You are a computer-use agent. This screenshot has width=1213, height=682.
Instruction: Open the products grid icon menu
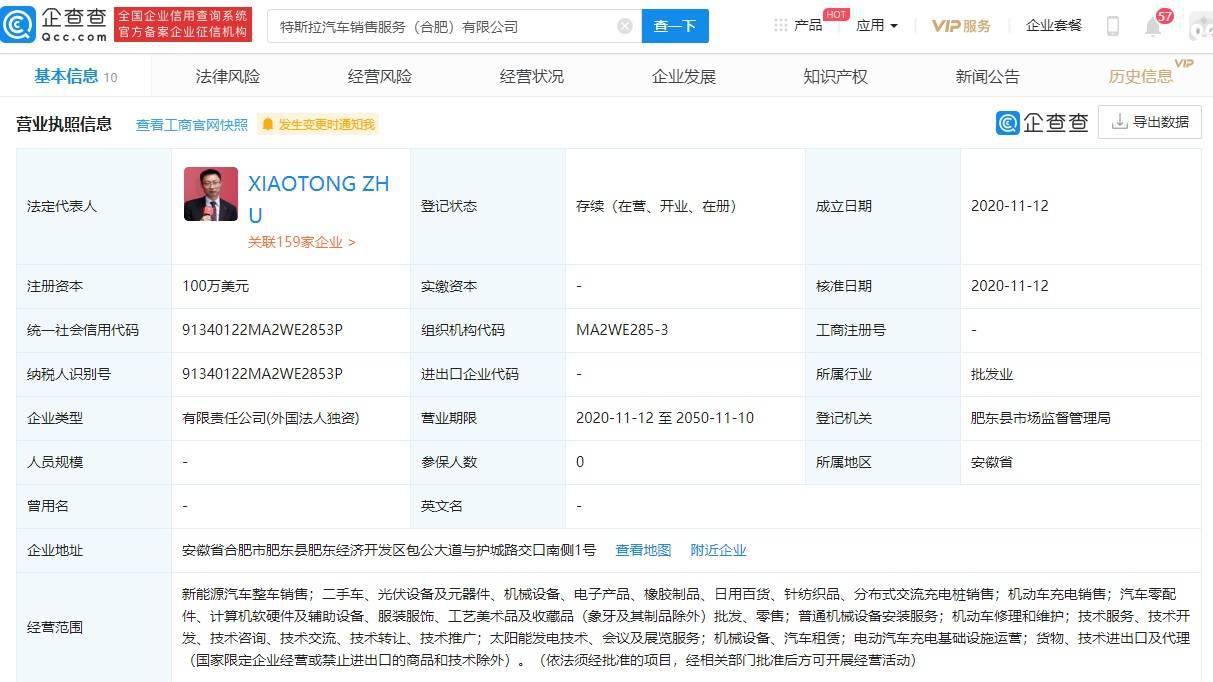click(780, 25)
